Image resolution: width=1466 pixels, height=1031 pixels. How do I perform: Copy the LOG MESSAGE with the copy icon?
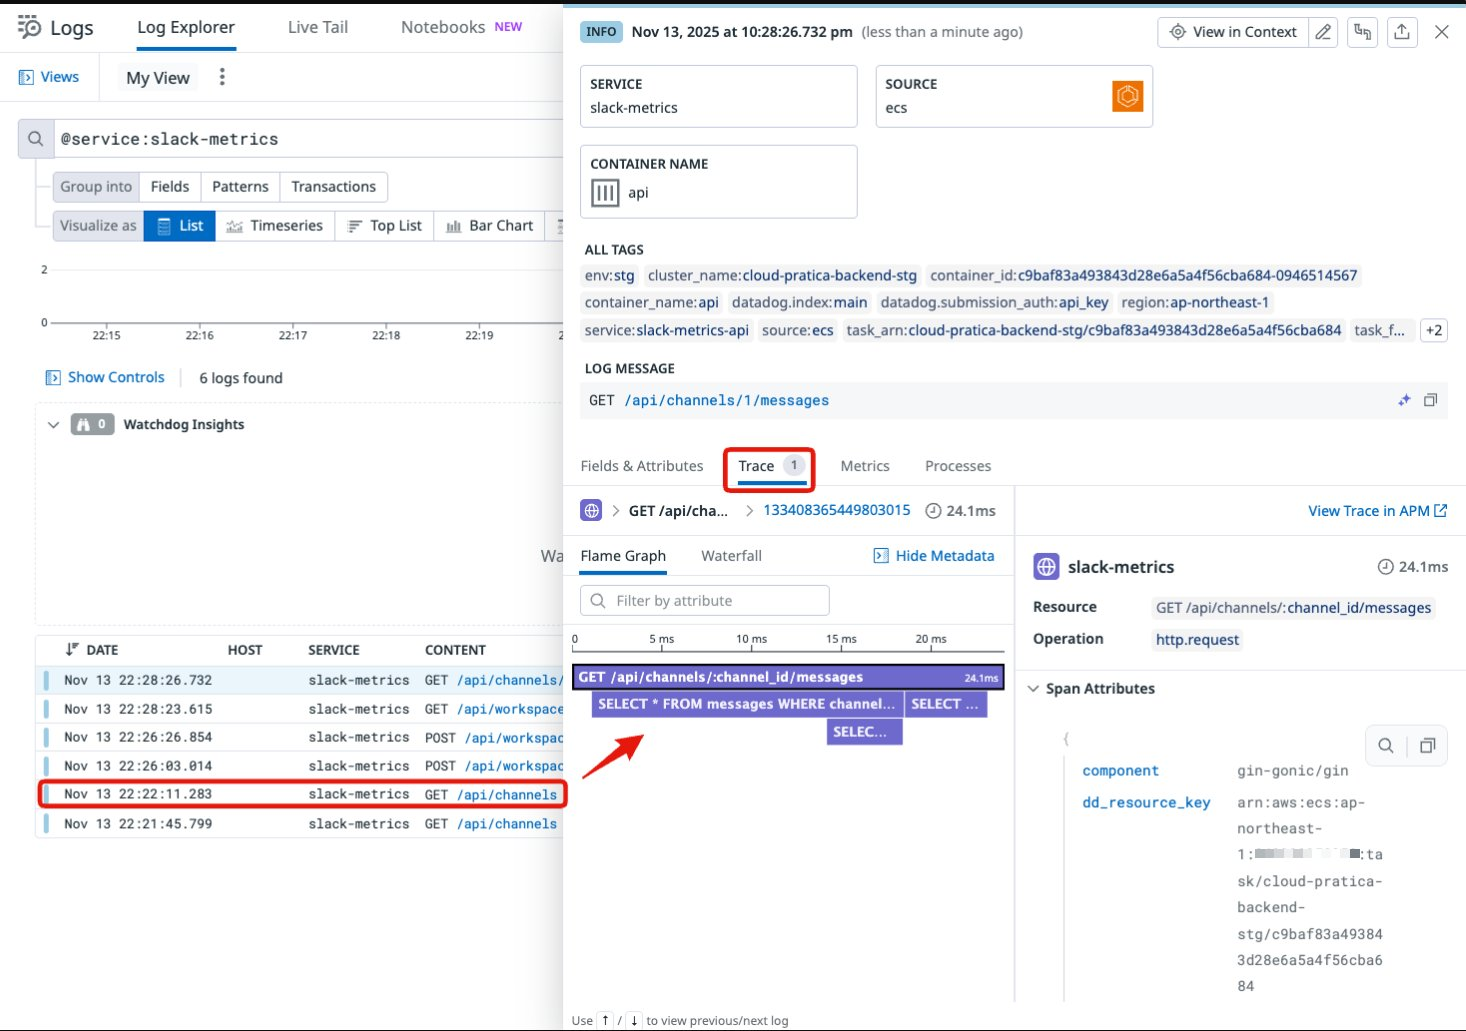pyautogui.click(x=1430, y=400)
